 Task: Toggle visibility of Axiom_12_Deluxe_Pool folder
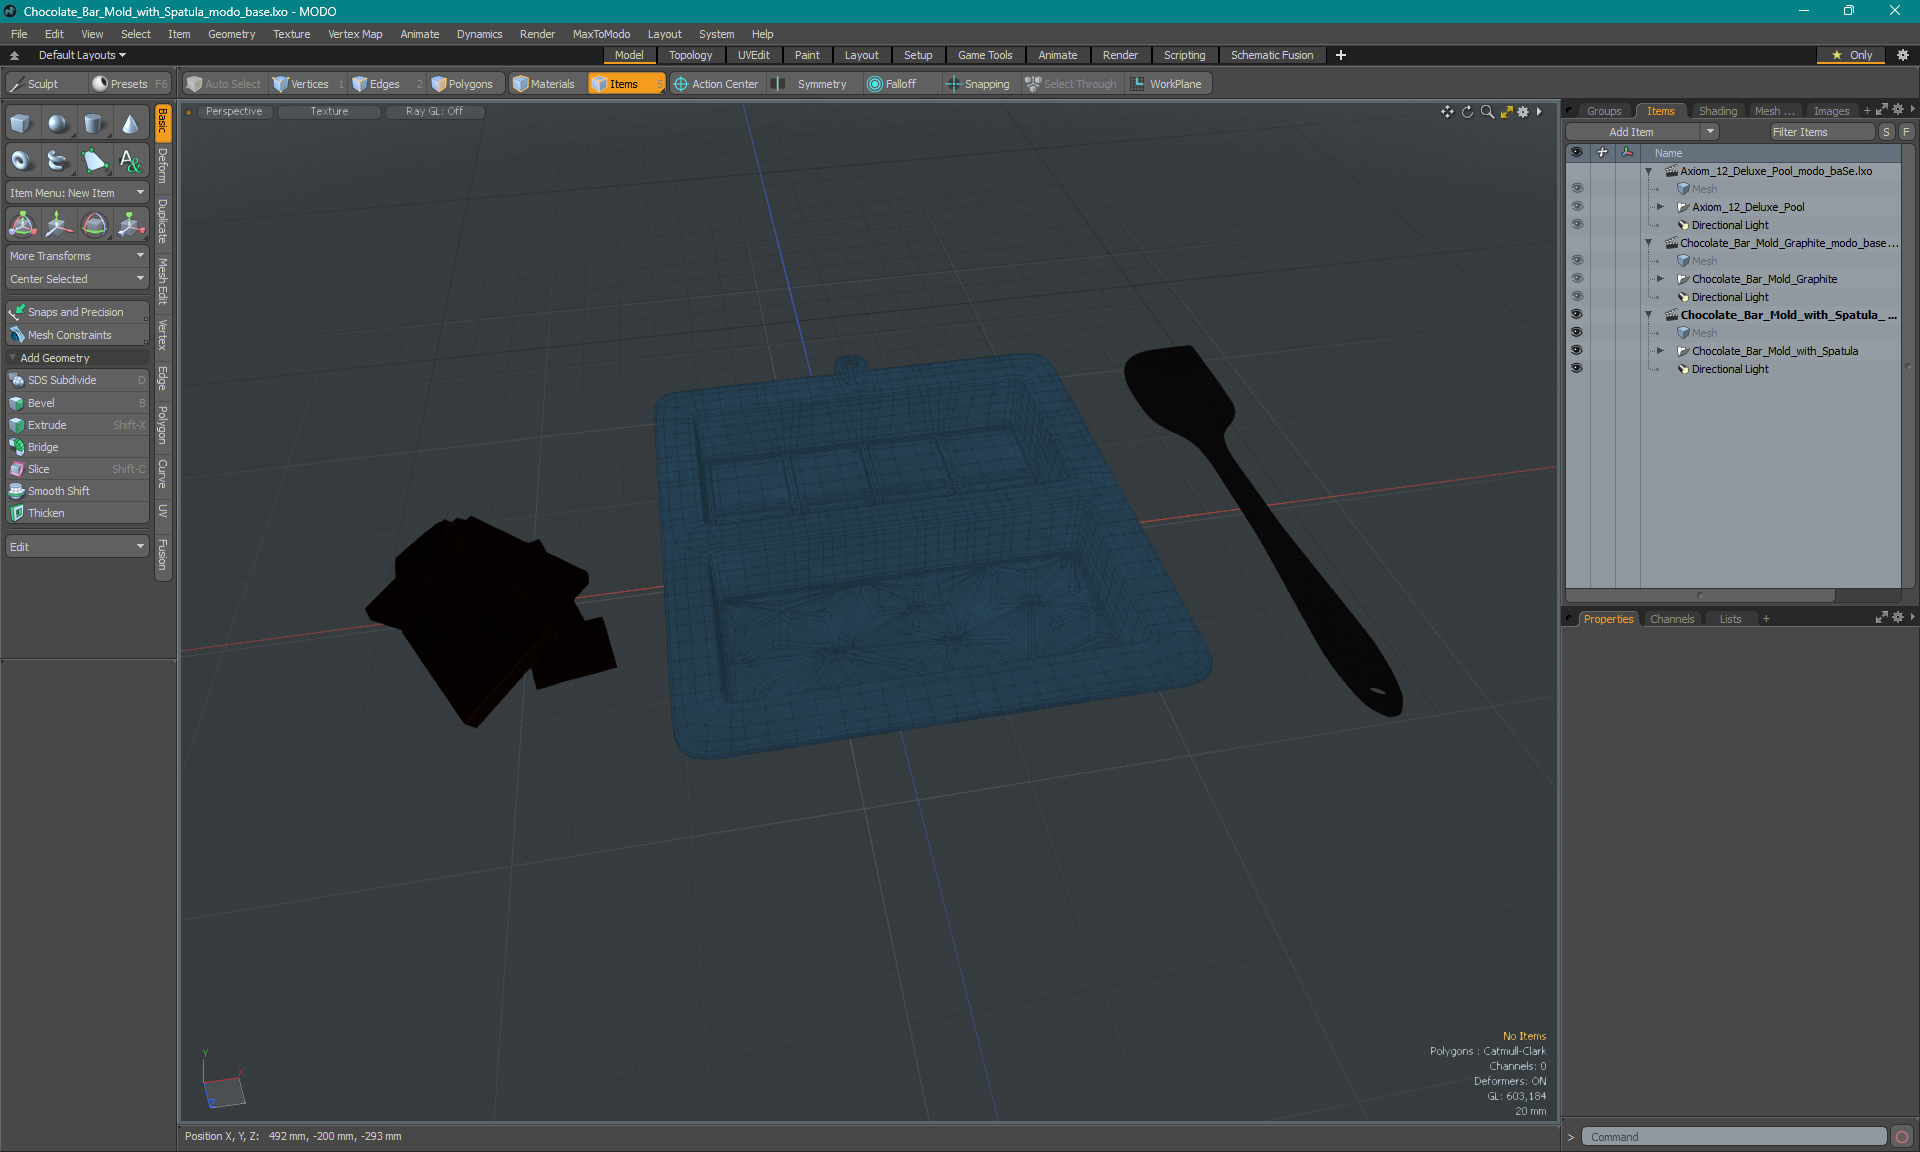tap(1577, 207)
